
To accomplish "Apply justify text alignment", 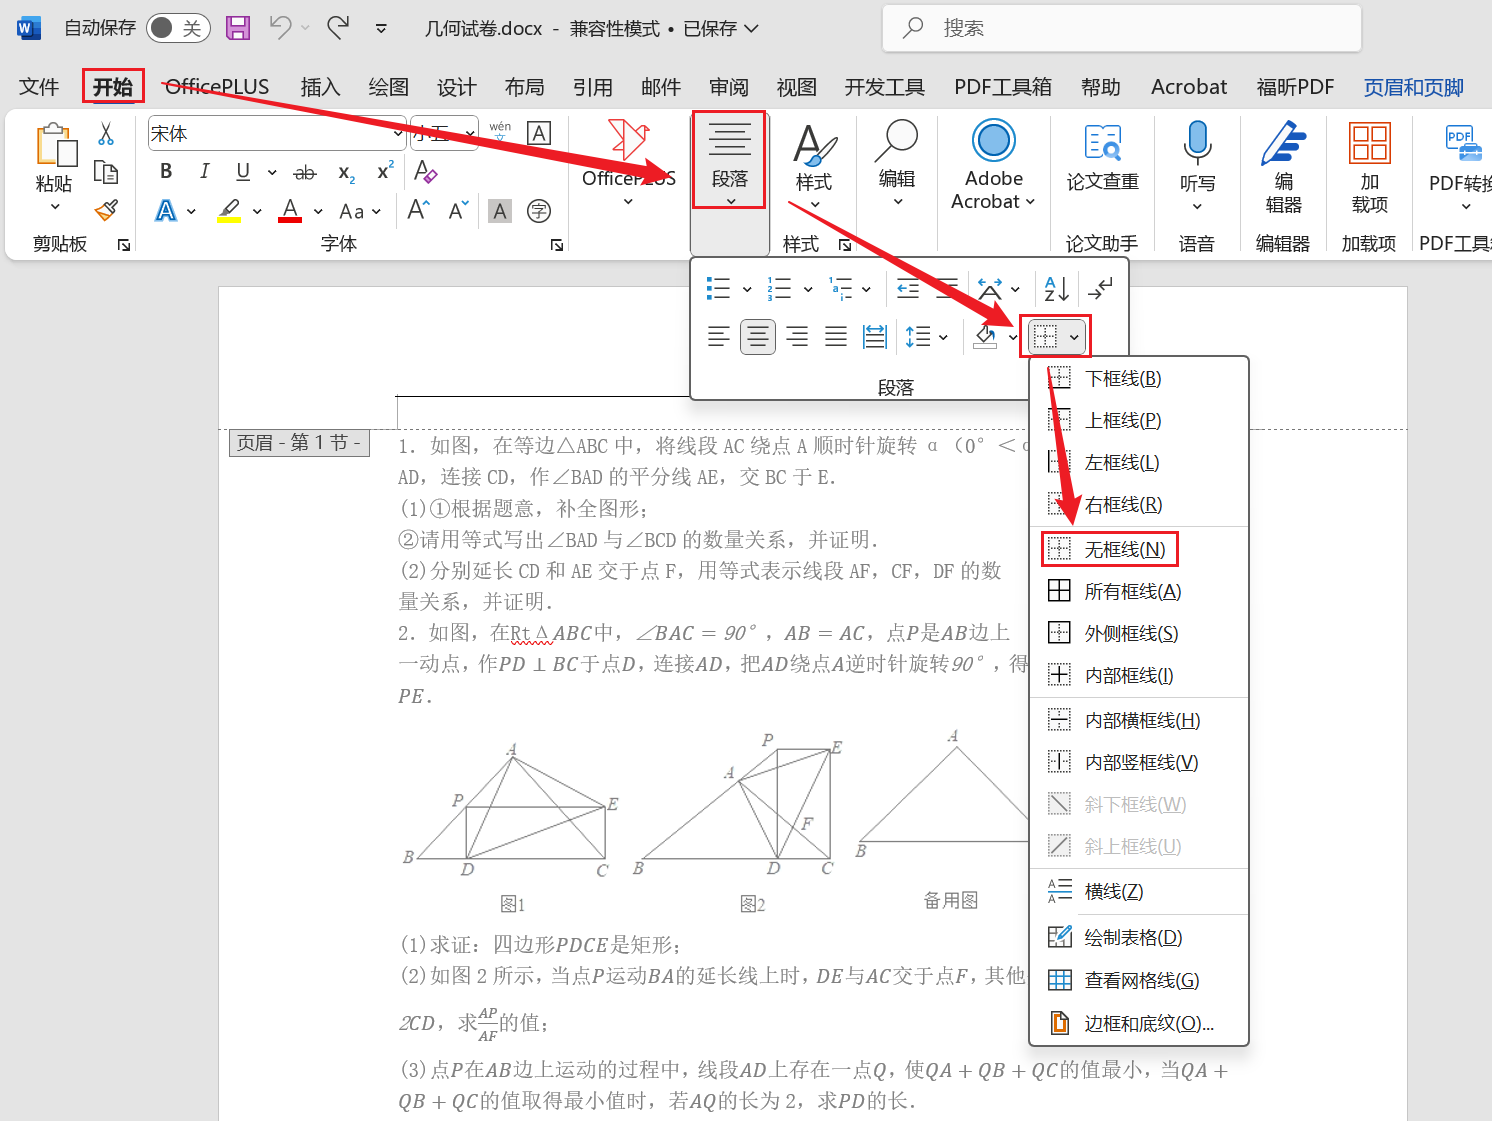I will click(x=836, y=337).
